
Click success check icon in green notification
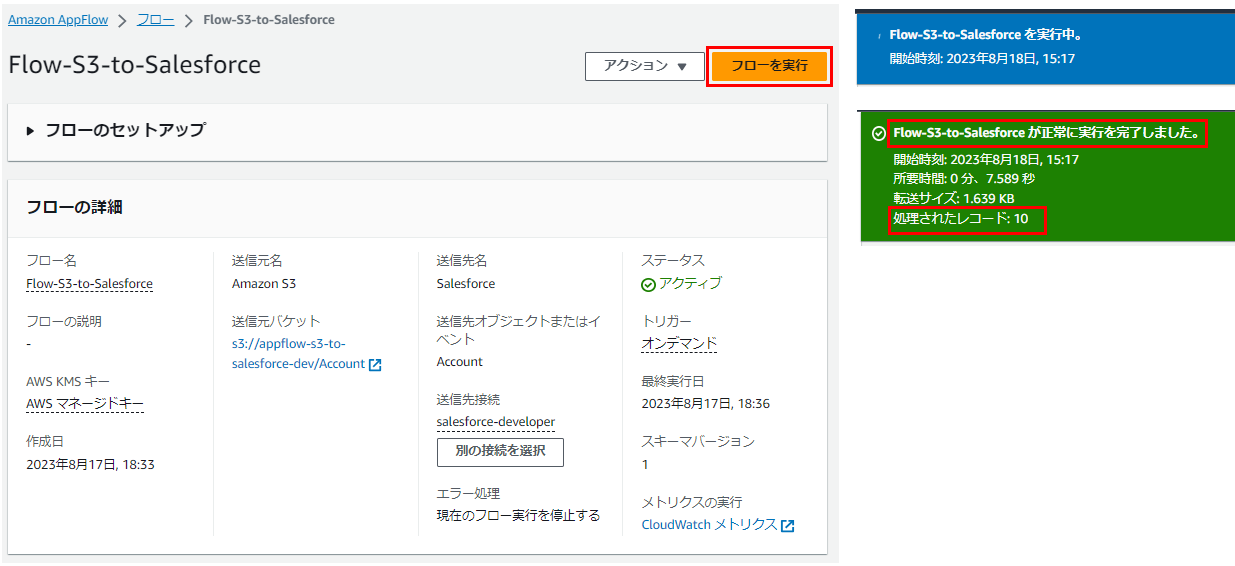click(878, 133)
